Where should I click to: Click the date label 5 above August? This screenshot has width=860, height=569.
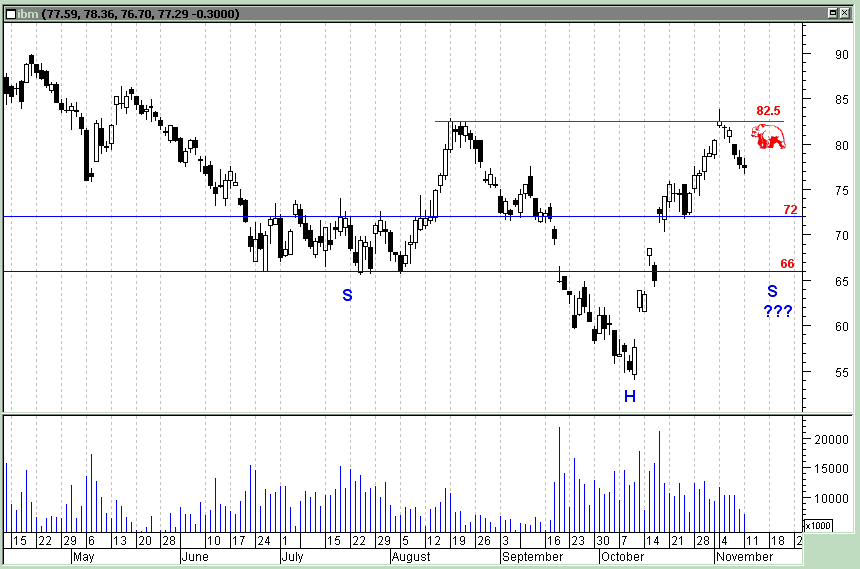pos(405,541)
